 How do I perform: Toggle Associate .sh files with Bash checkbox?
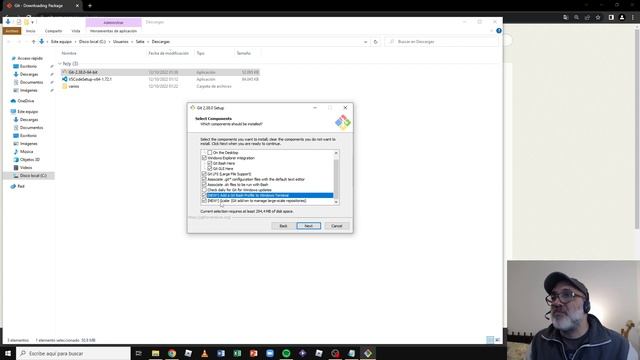(204, 184)
